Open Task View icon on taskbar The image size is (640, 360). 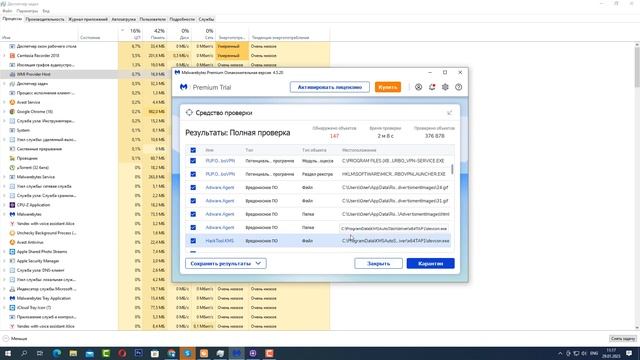click(x=40, y=353)
